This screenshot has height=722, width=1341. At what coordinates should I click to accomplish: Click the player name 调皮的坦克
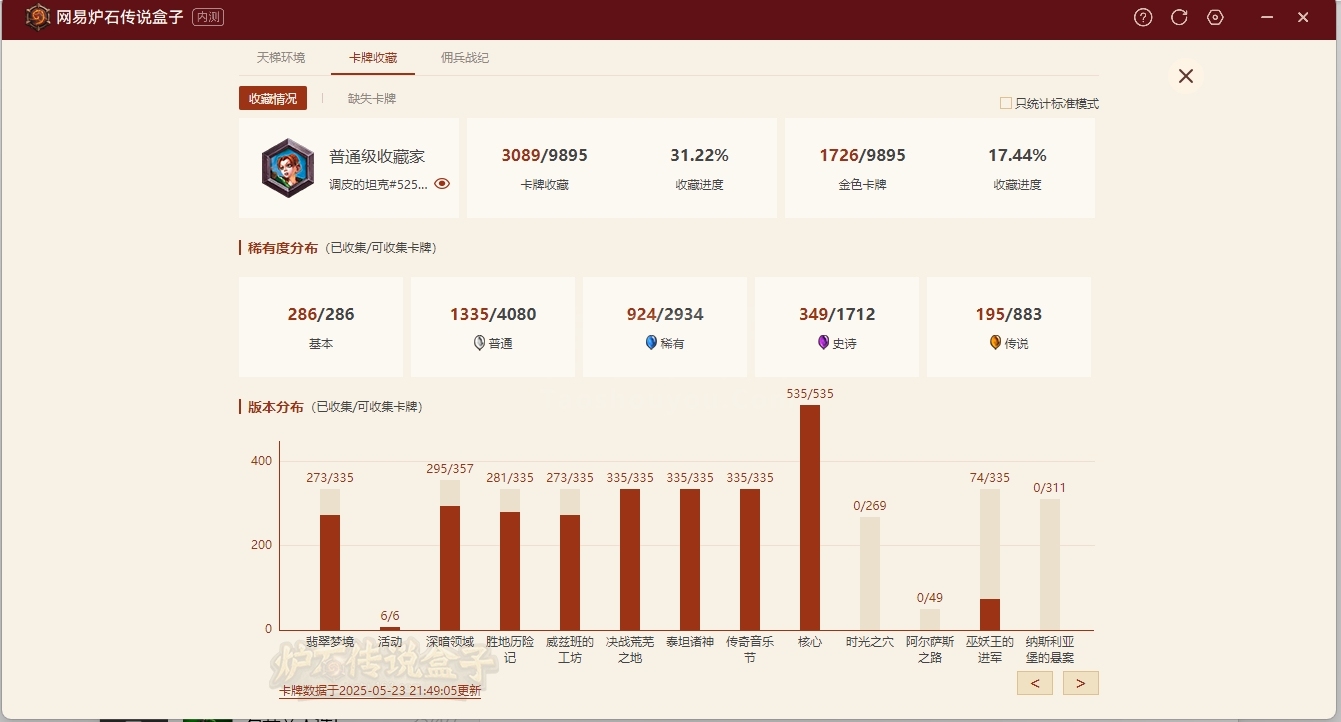click(x=378, y=184)
